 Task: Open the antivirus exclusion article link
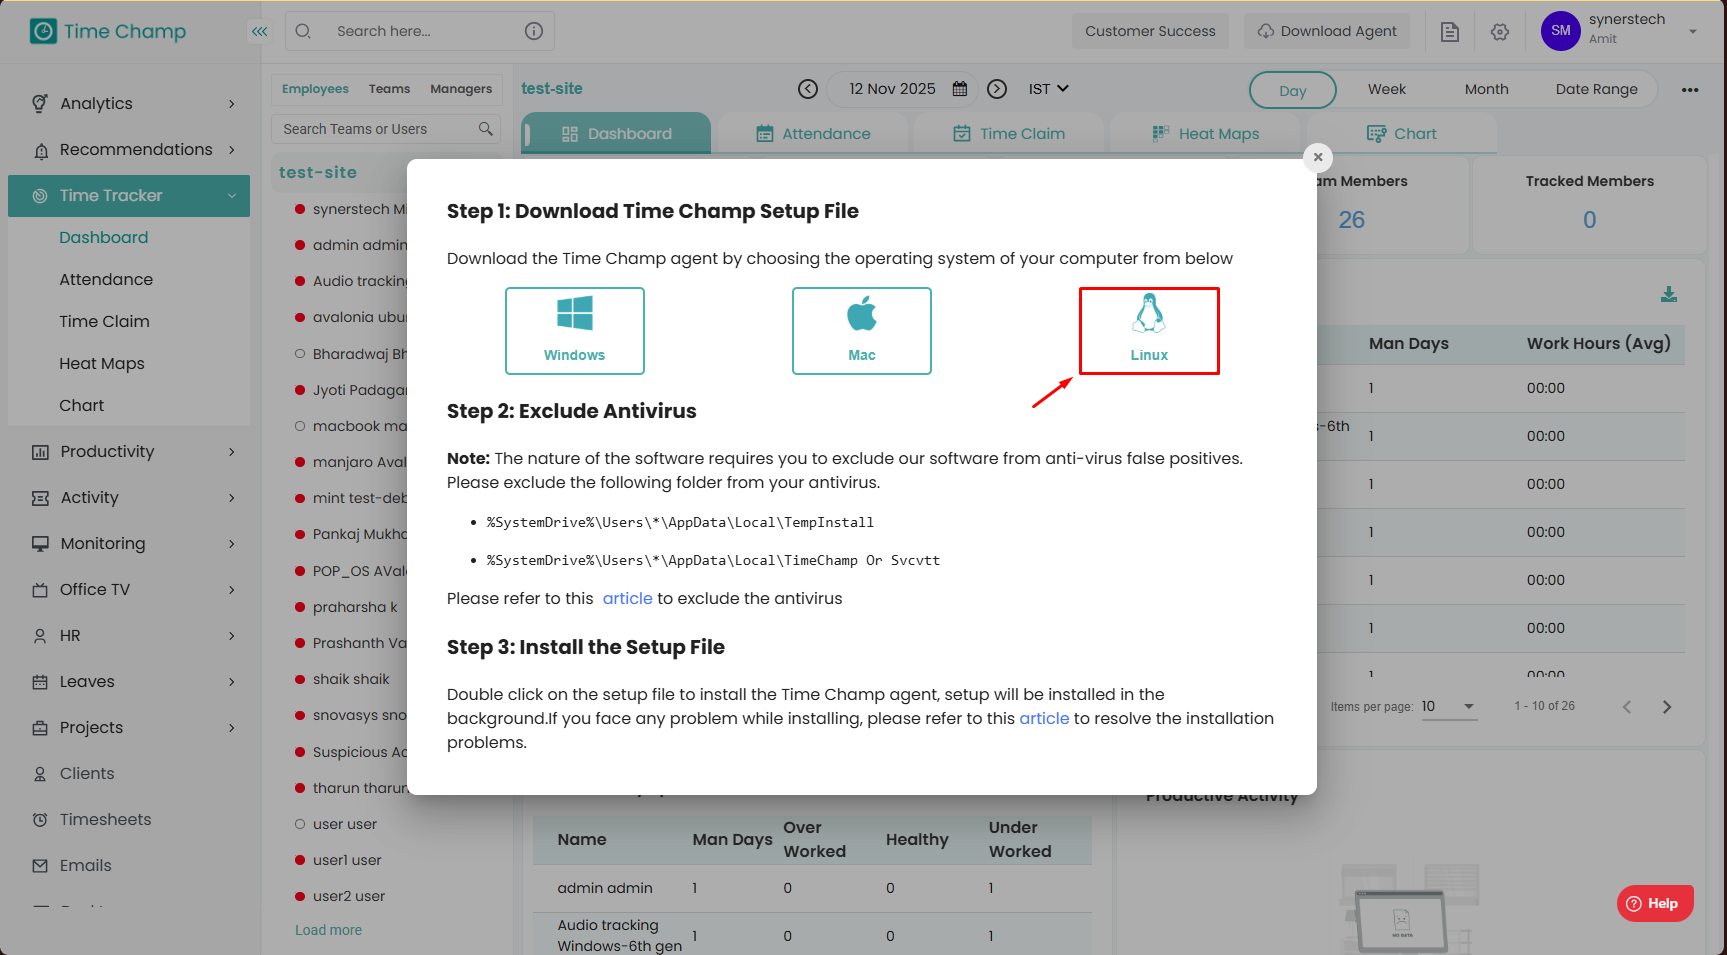coord(627,598)
